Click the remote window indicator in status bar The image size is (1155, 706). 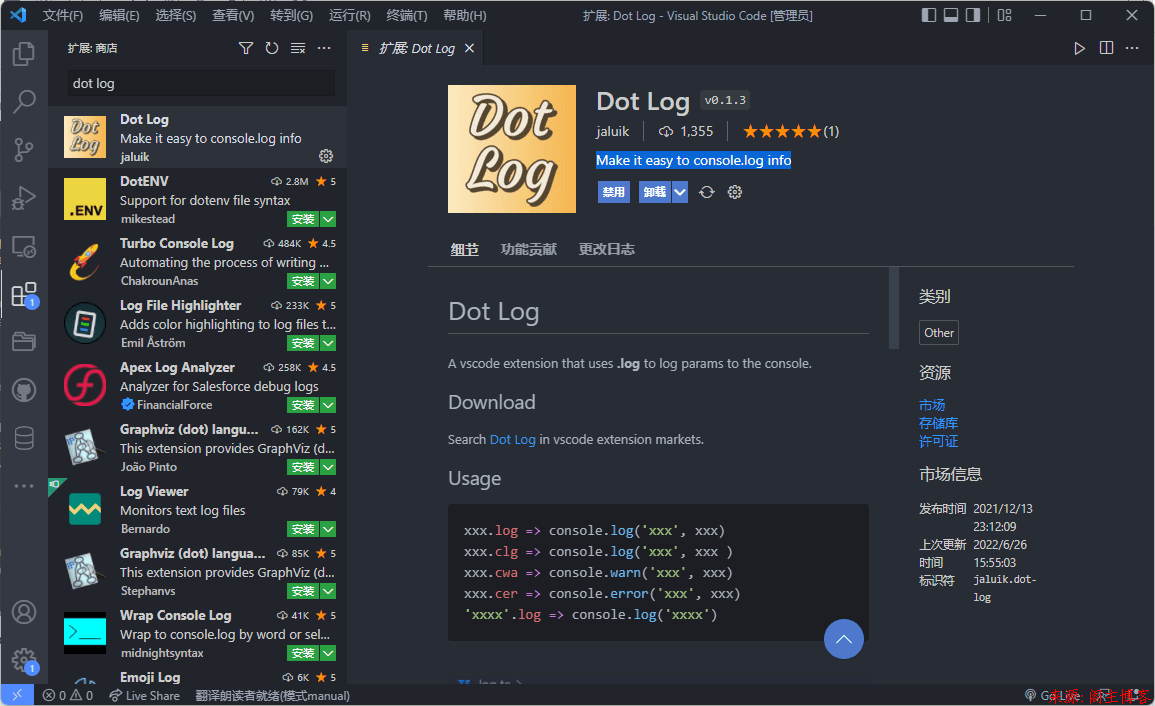(17, 695)
